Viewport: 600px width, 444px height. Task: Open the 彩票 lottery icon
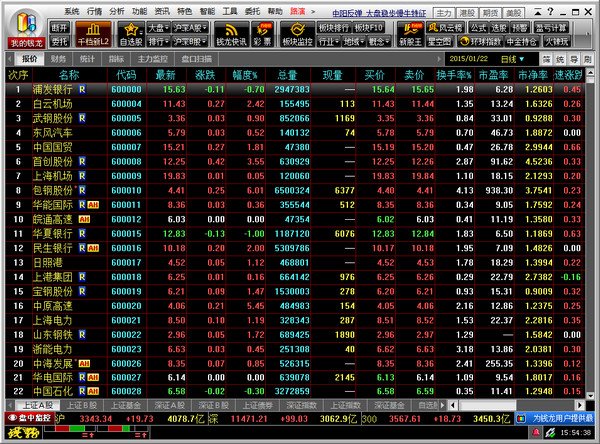pos(262,34)
